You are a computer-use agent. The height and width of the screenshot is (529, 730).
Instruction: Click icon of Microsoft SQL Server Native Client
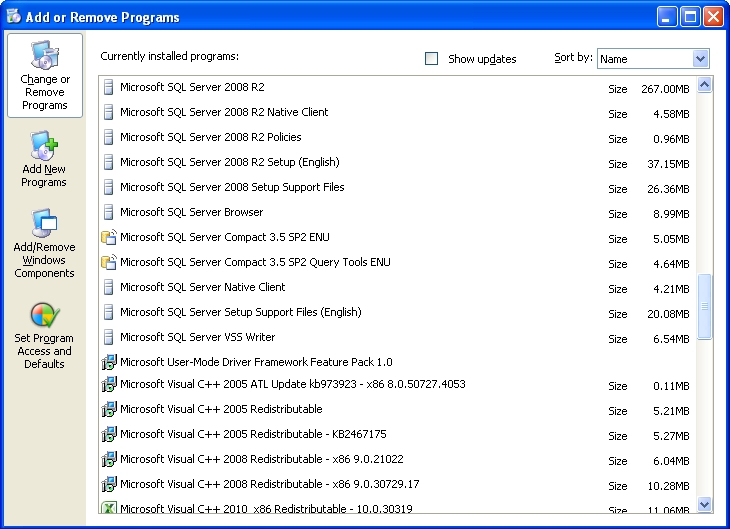[x=108, y=287]
